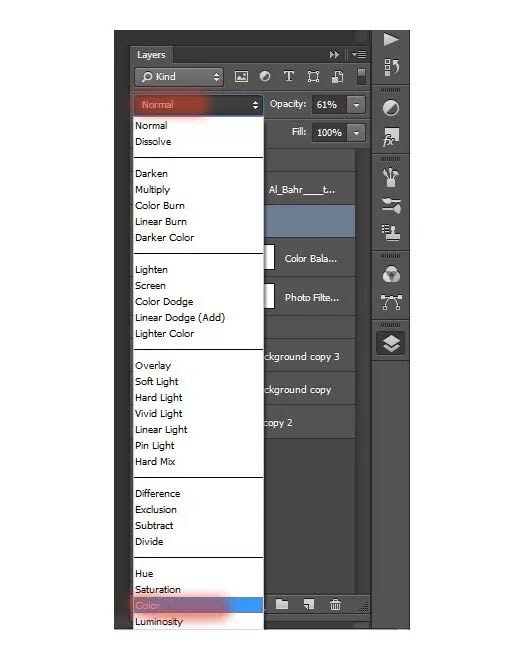
Task: Delete layer with trash icon
Action: click(x=335, y=604)
